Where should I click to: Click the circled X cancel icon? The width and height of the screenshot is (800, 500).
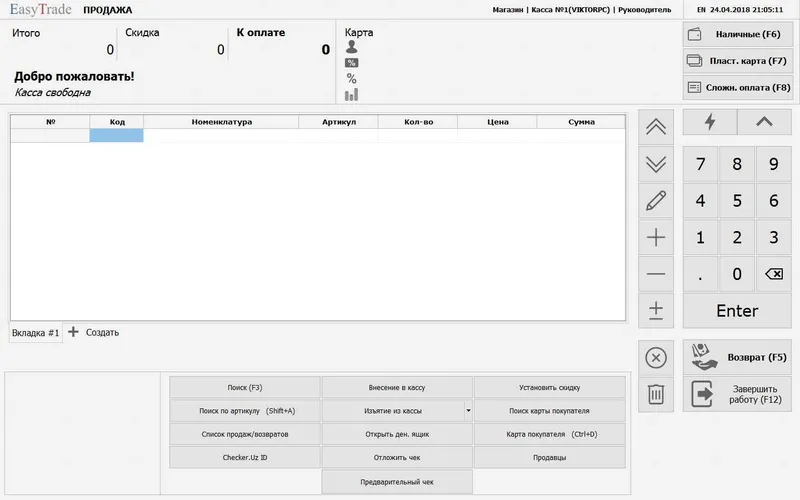coord(656,358)
